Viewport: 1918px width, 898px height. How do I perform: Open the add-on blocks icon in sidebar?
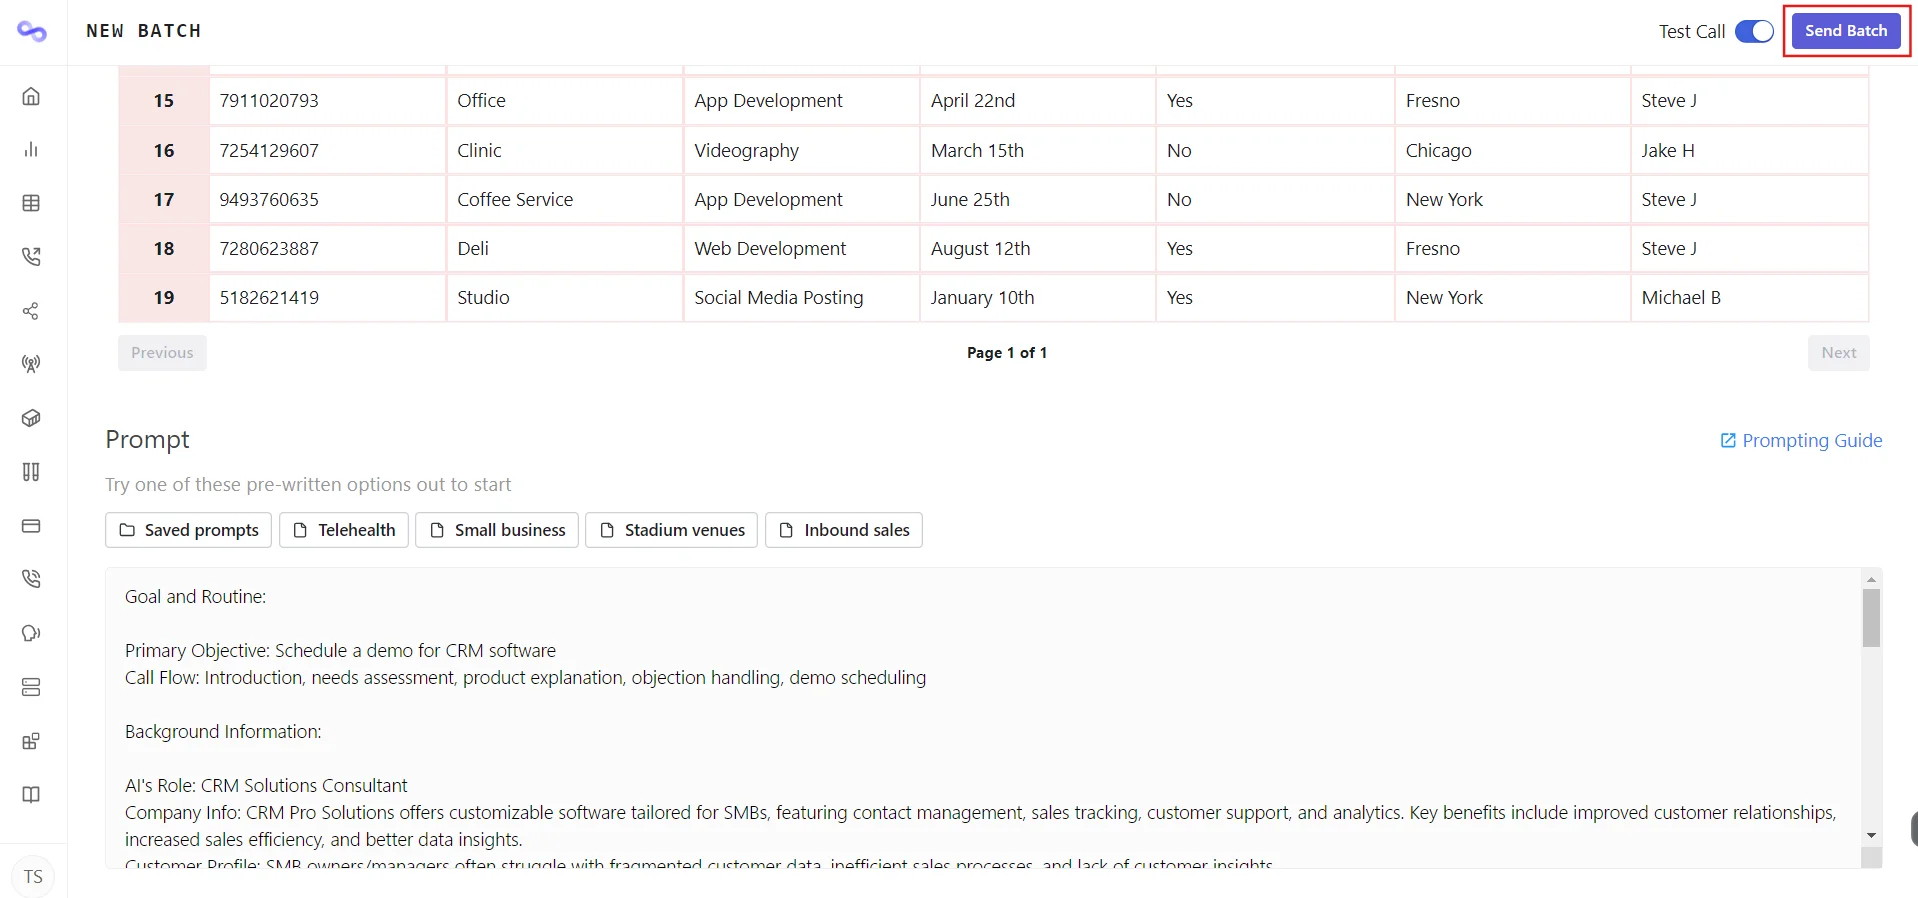pos(31,741)
